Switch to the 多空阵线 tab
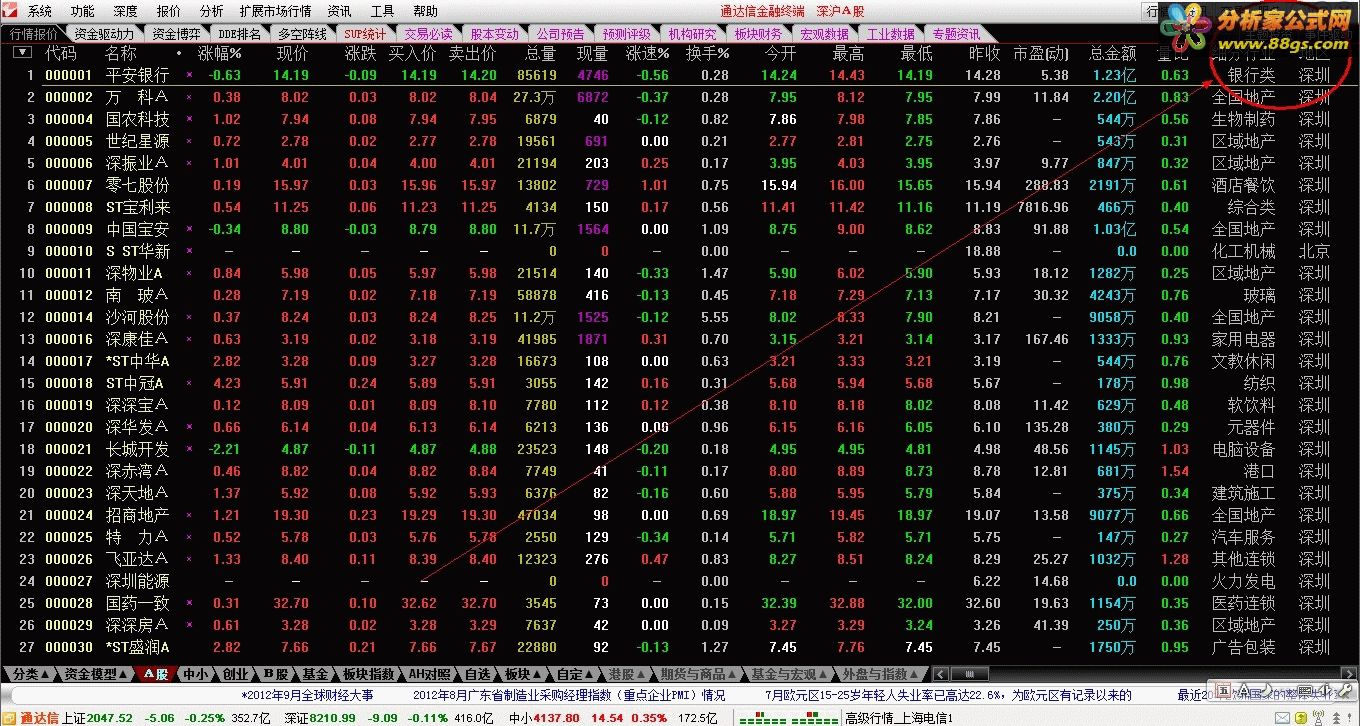 pyautogui.click(x=303, y=33)
